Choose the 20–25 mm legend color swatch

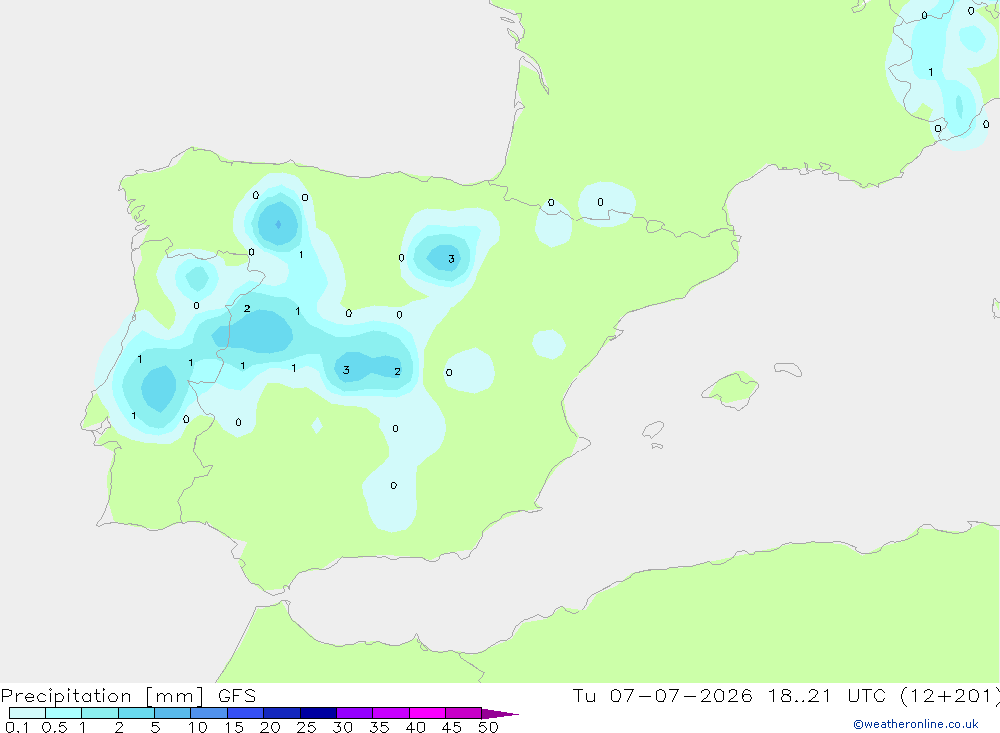coord(282,713)
